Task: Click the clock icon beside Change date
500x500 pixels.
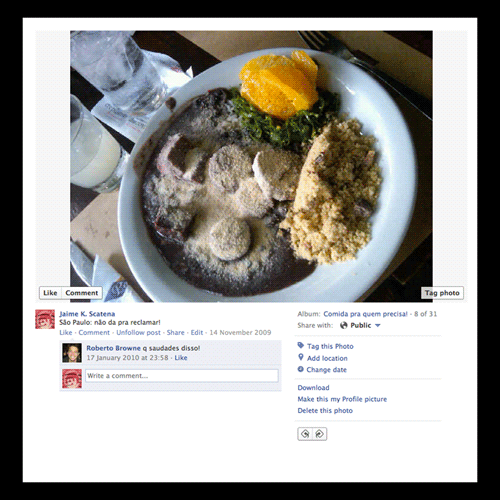Action: click(x=301, y=369)
